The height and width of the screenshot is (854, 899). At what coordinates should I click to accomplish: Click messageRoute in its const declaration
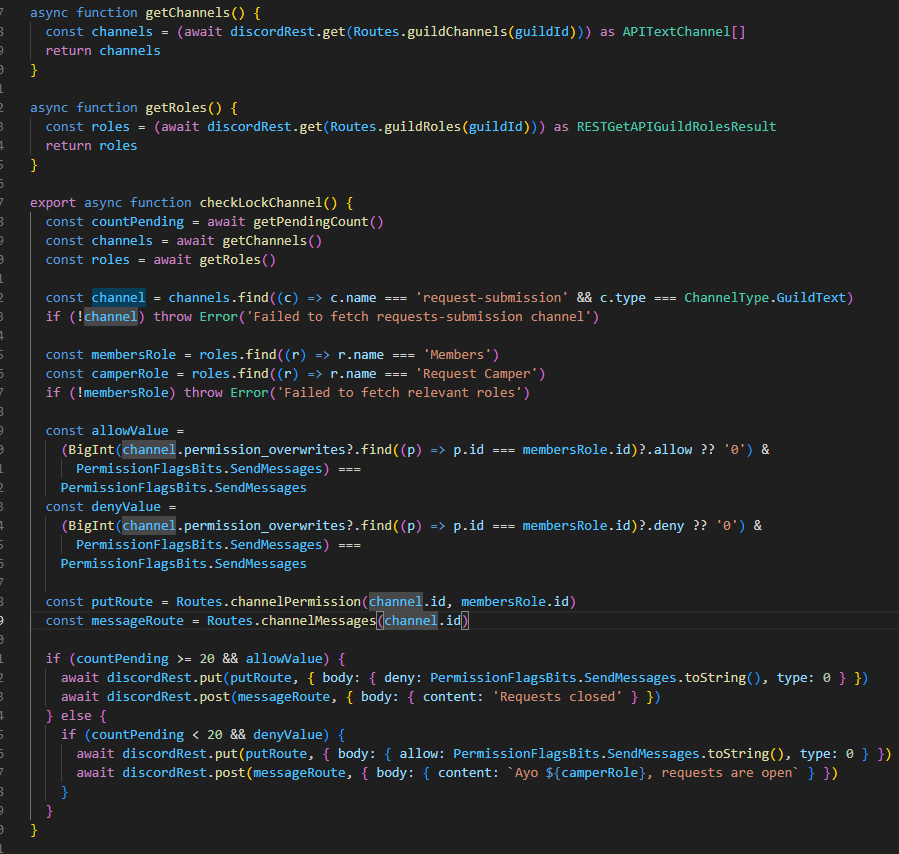click(x=138, y=620)
